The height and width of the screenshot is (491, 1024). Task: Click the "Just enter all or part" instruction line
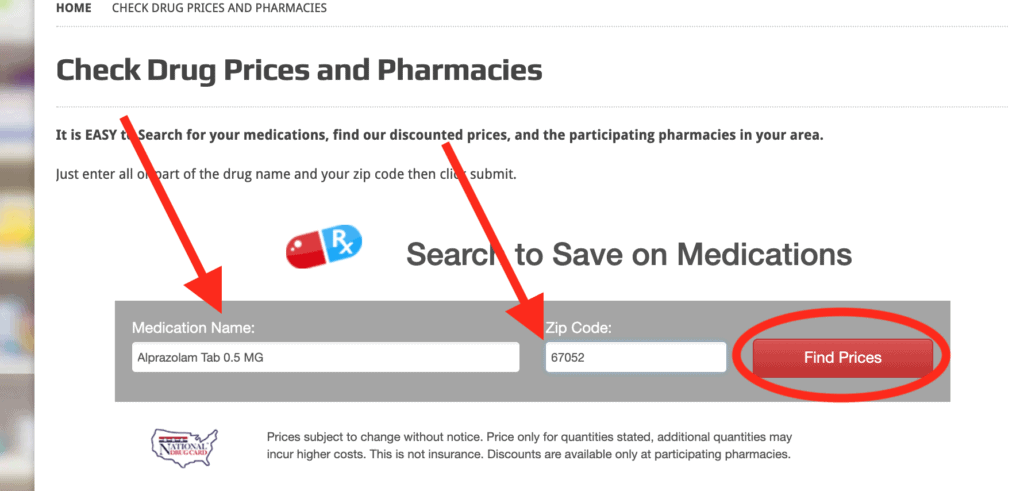[x=286, y=175]
